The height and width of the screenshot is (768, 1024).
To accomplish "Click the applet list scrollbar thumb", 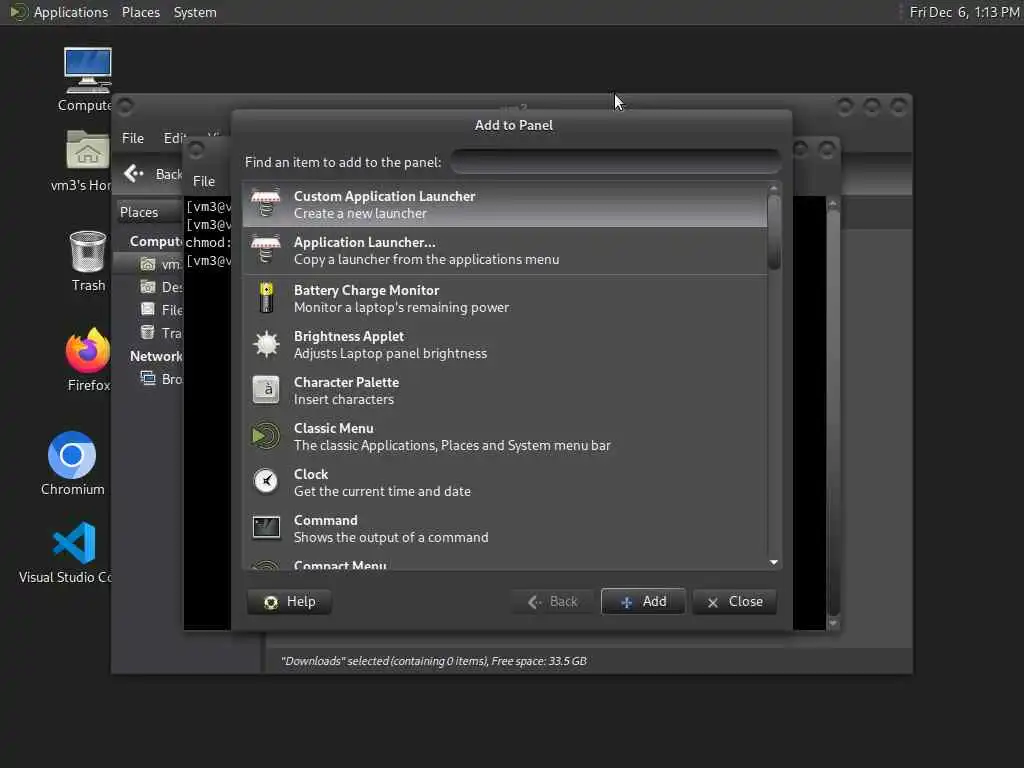I will (774, 231).
